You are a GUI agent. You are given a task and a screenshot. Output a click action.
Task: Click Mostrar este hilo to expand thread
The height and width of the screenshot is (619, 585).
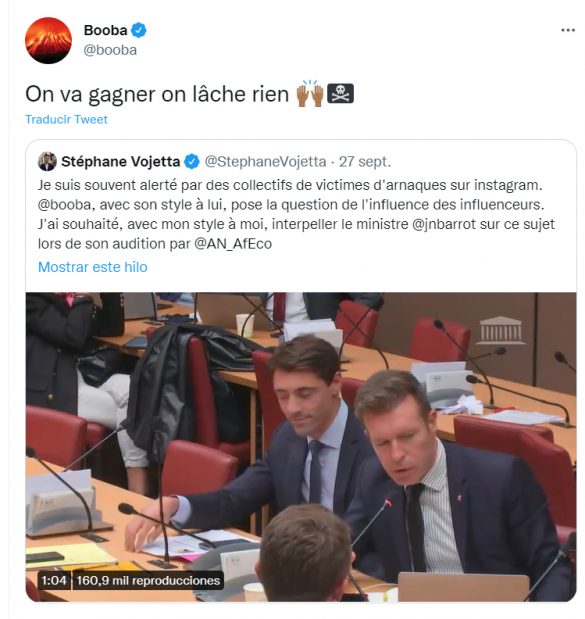pyautogui.click(x=93, y=267)
